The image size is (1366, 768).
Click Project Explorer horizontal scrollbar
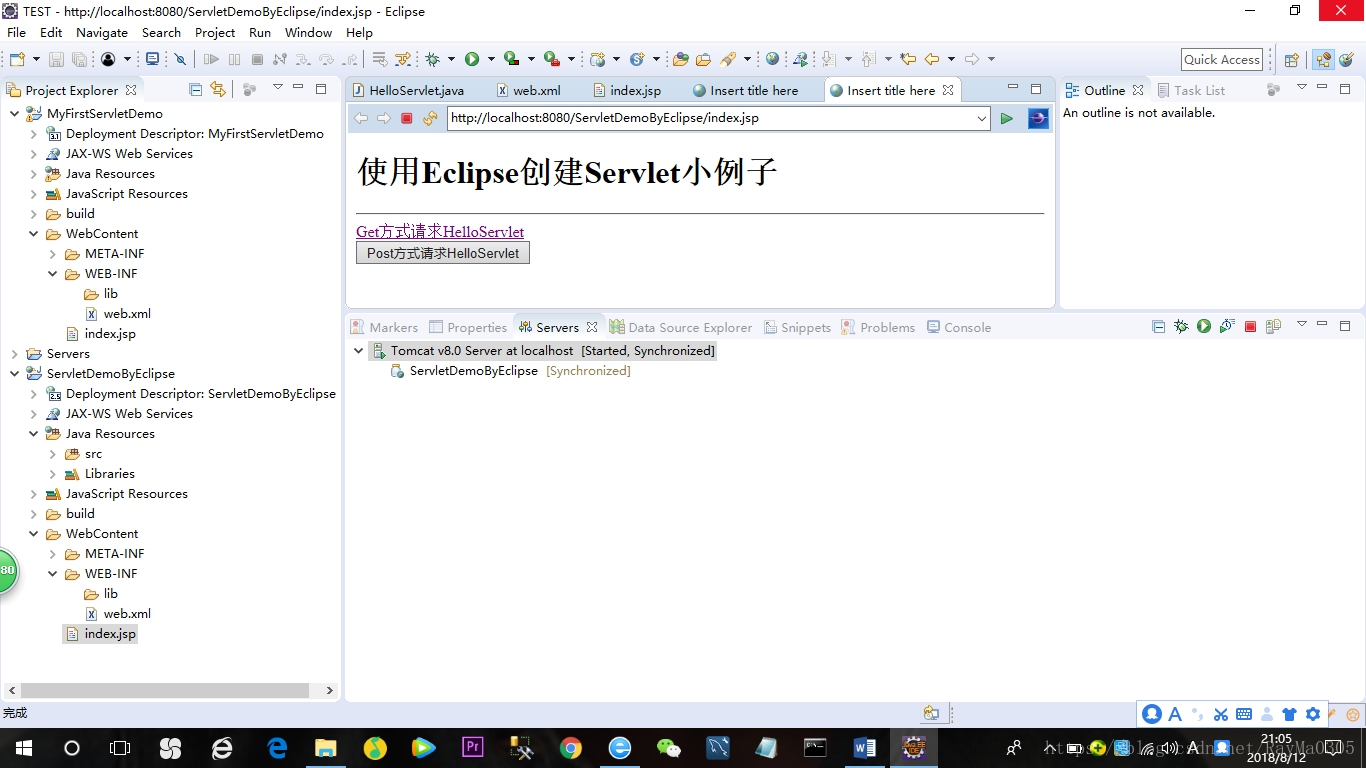[165, 690]
